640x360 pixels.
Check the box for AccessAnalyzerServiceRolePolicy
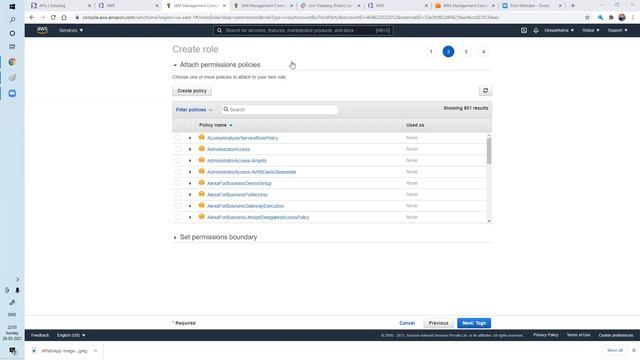(x=178, y=138)
